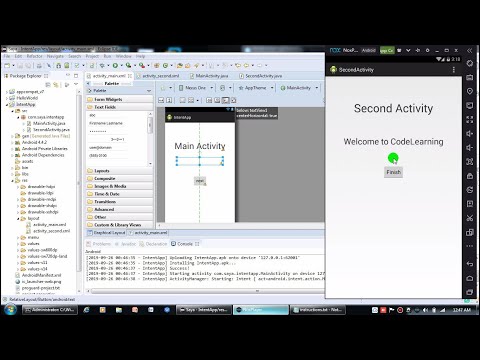Image resolution: width=480 pixels, height=360 pixels.
Task: Select MainActivity.java in Package Explorer
Action: pos(49,123)
